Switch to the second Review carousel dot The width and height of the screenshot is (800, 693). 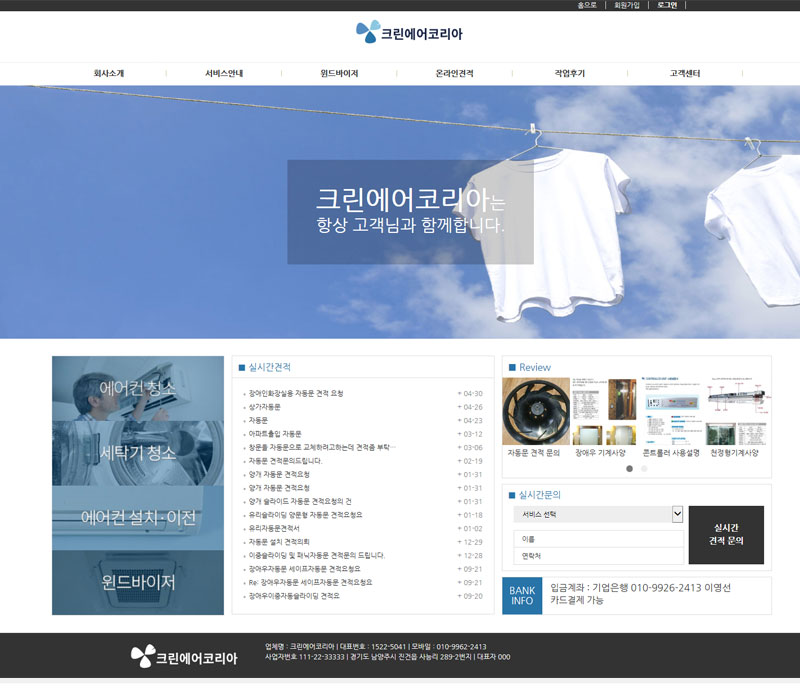644,468
